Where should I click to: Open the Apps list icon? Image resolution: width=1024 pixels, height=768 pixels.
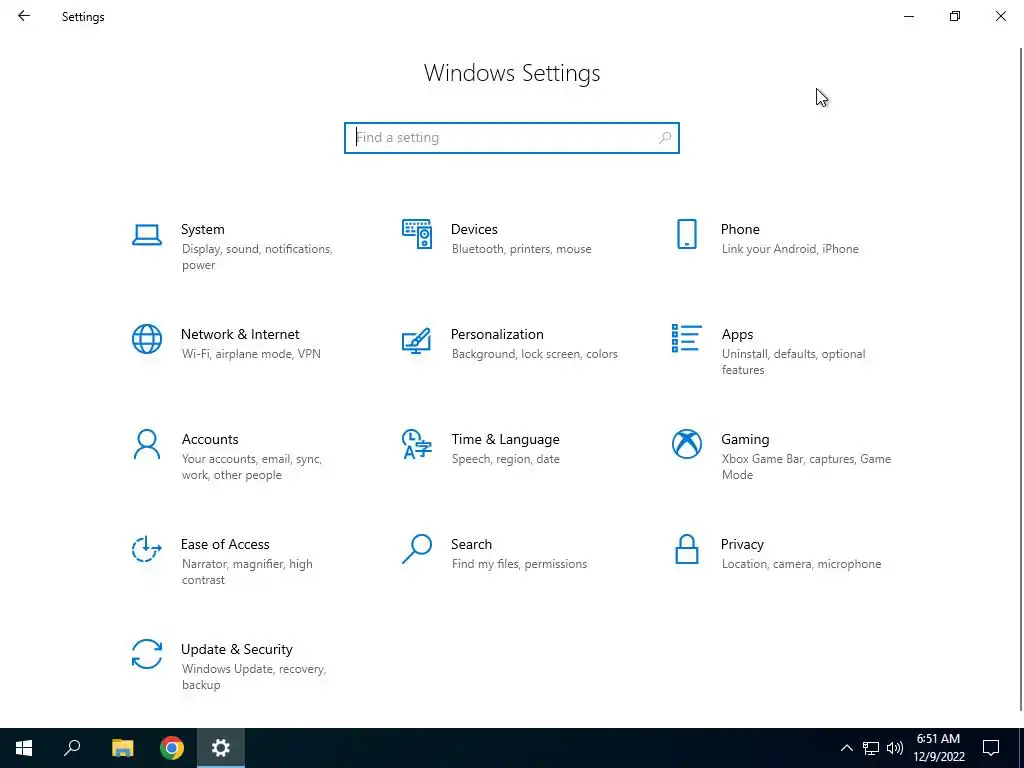pyautogui.click(x=686, y=338)
